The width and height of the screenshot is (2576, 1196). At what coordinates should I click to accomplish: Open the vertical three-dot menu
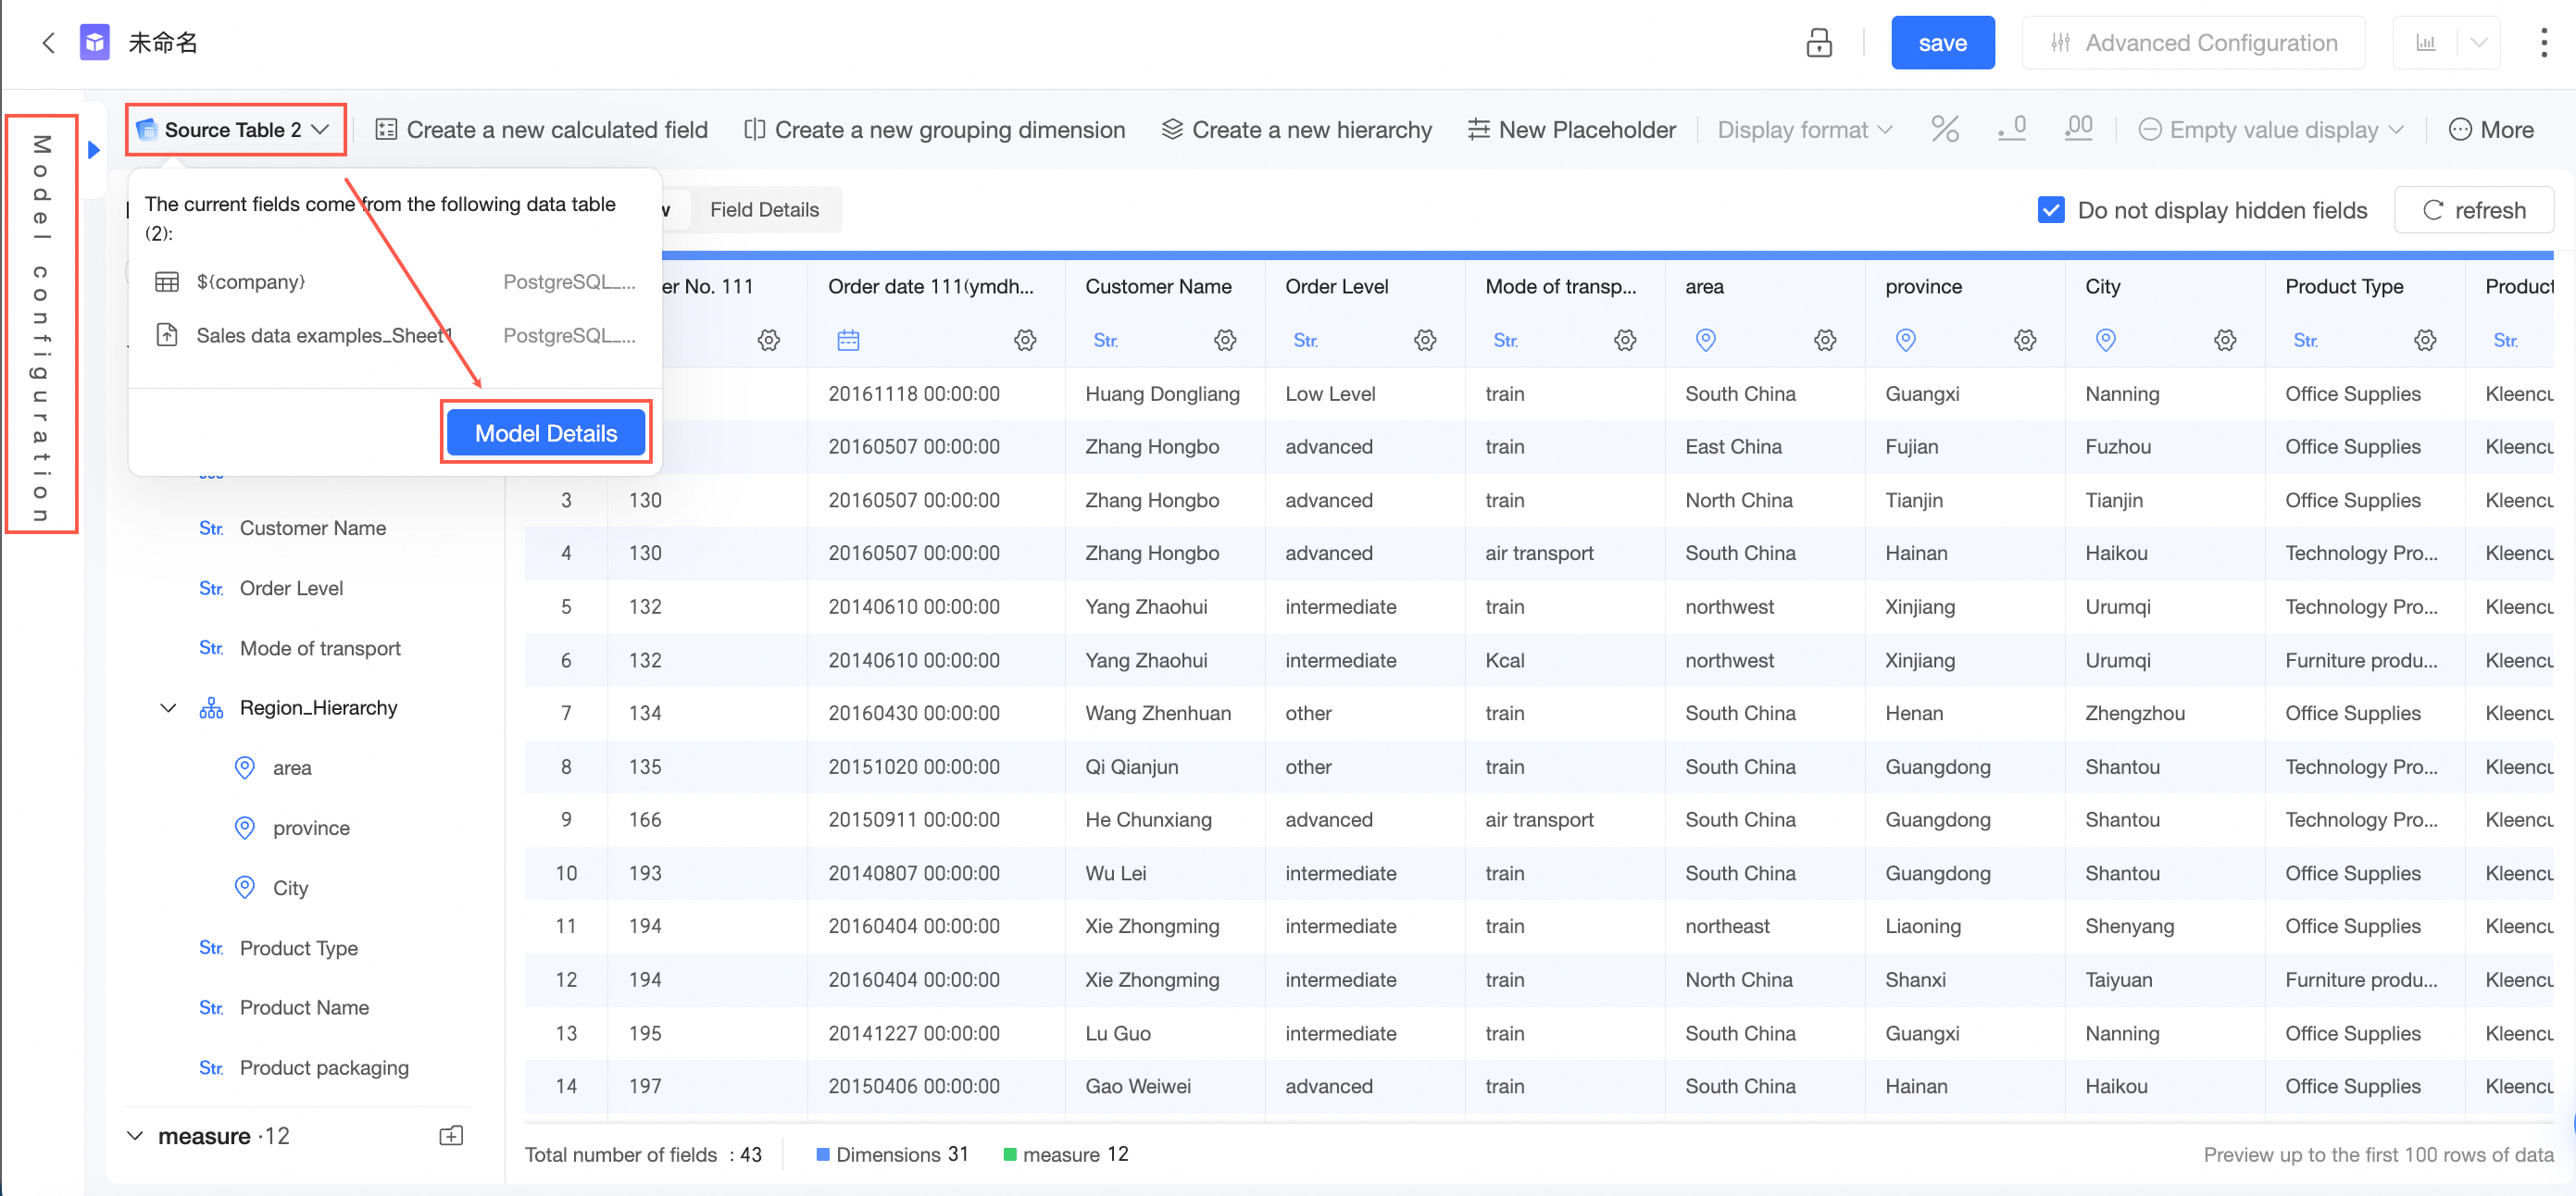pyautogui.click(x=2543, y=43)
